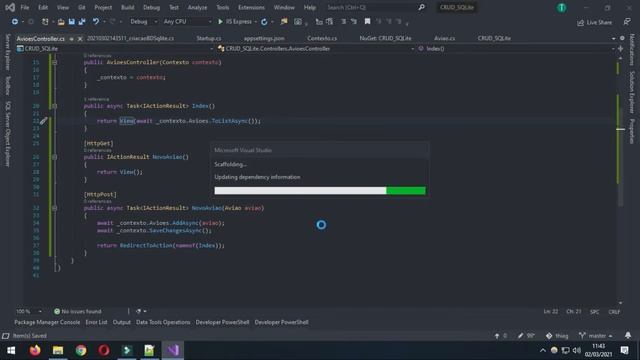Click the feedback icon beside Live Share

pos(627,22)
